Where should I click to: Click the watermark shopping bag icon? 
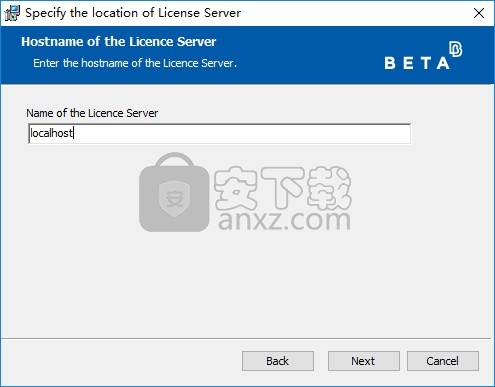point(174,192)
